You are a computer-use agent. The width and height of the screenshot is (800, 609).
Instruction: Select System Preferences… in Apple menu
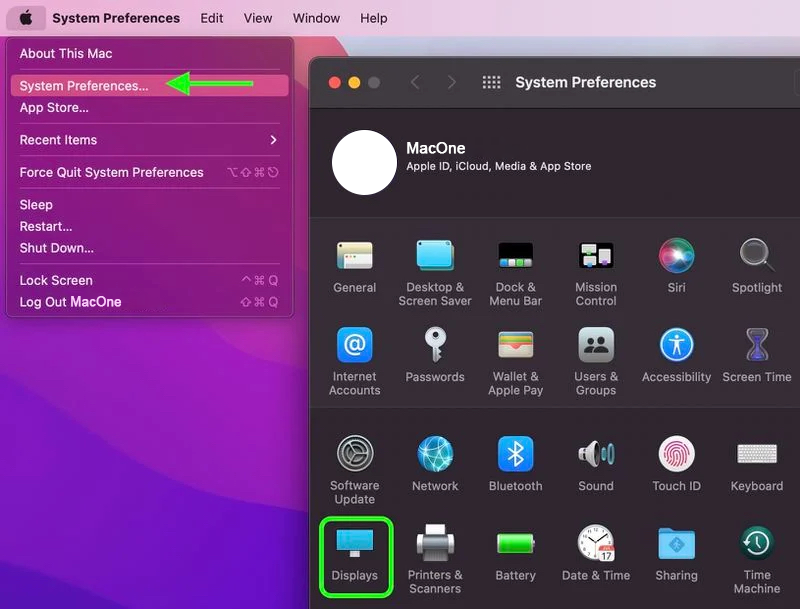(x=149, y=86)
